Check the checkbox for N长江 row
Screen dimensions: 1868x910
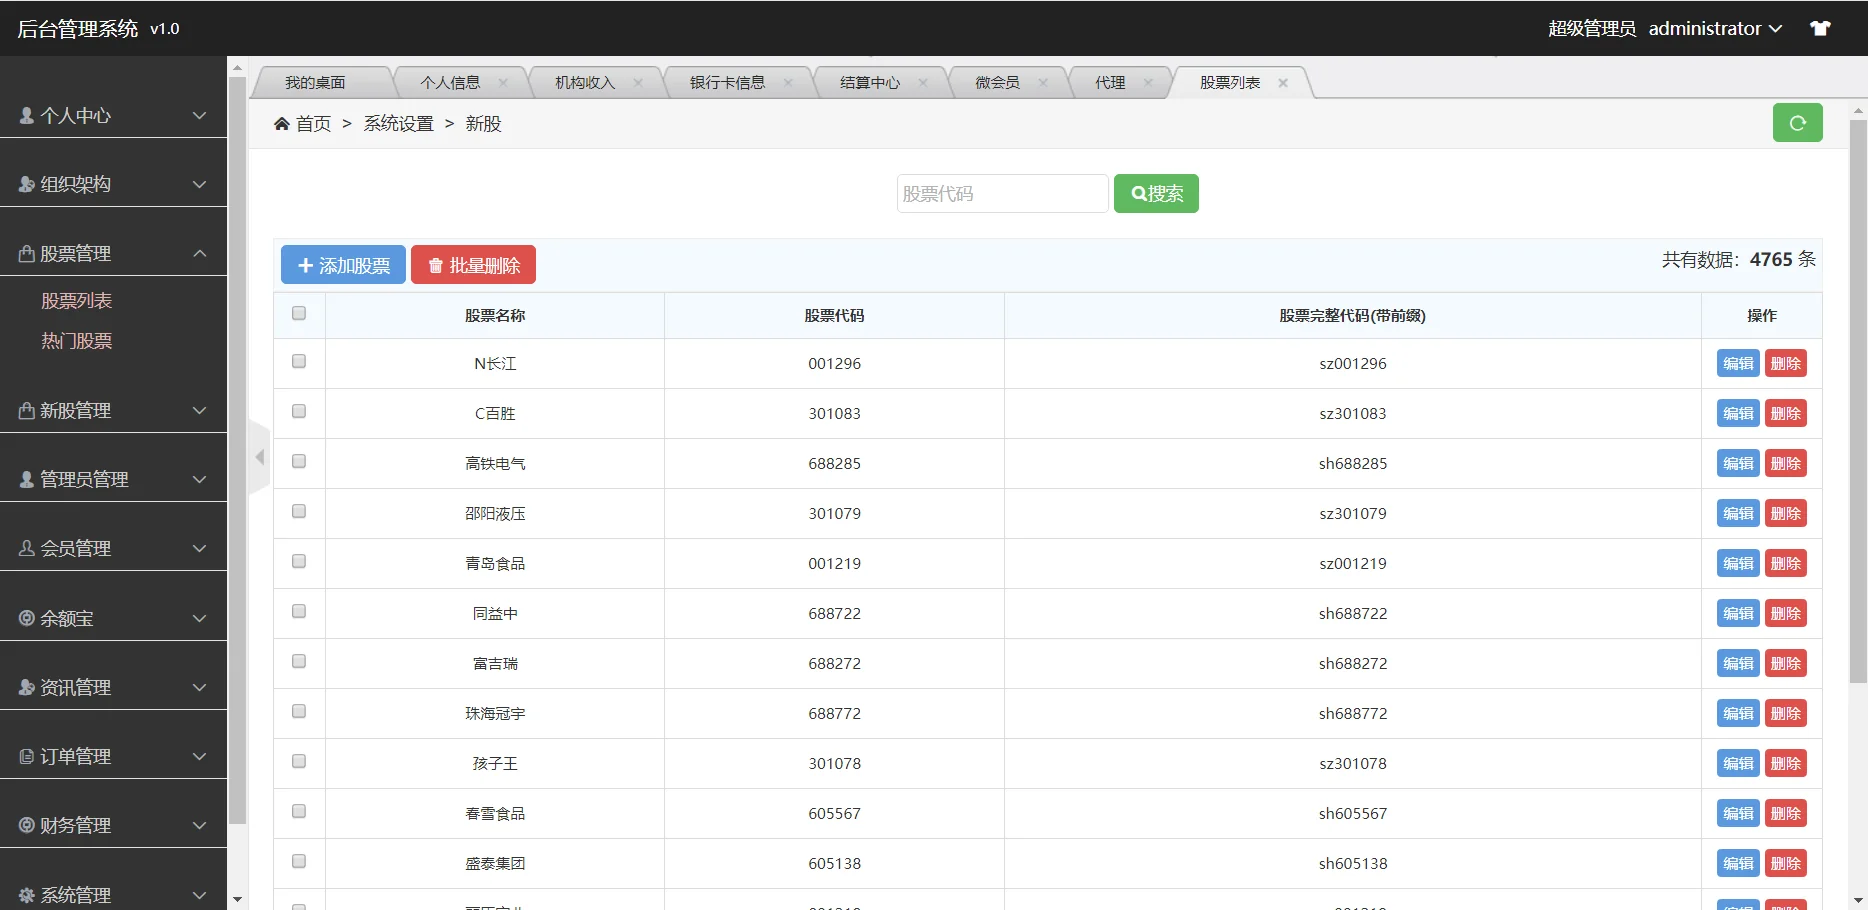[x=298, y=361]
